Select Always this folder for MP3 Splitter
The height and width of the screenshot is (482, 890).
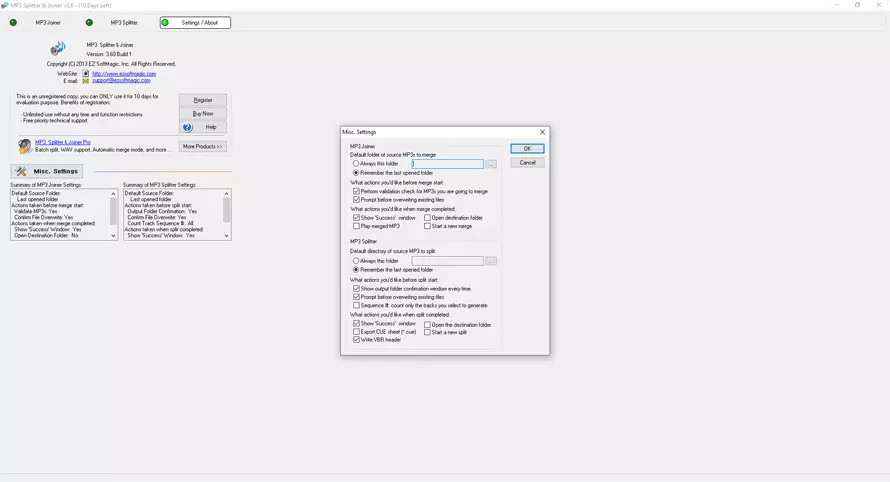click(x=356, y=261)
